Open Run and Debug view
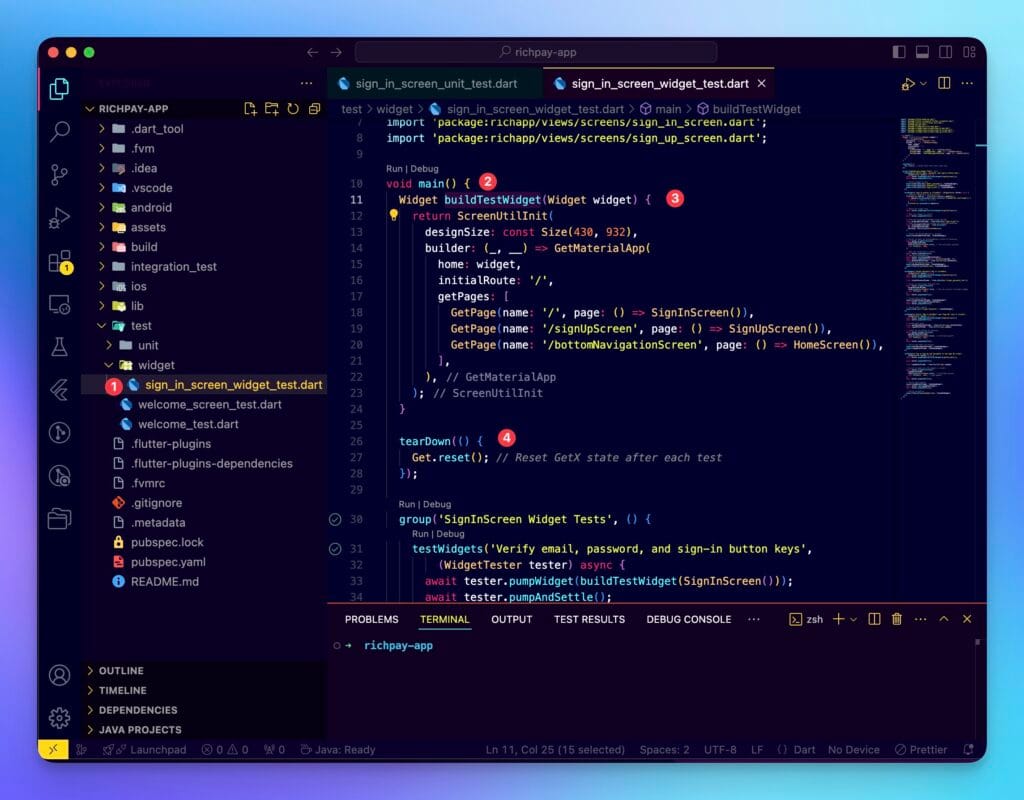This screenshot has width=1024, height=800. click(x=59, y=217)
